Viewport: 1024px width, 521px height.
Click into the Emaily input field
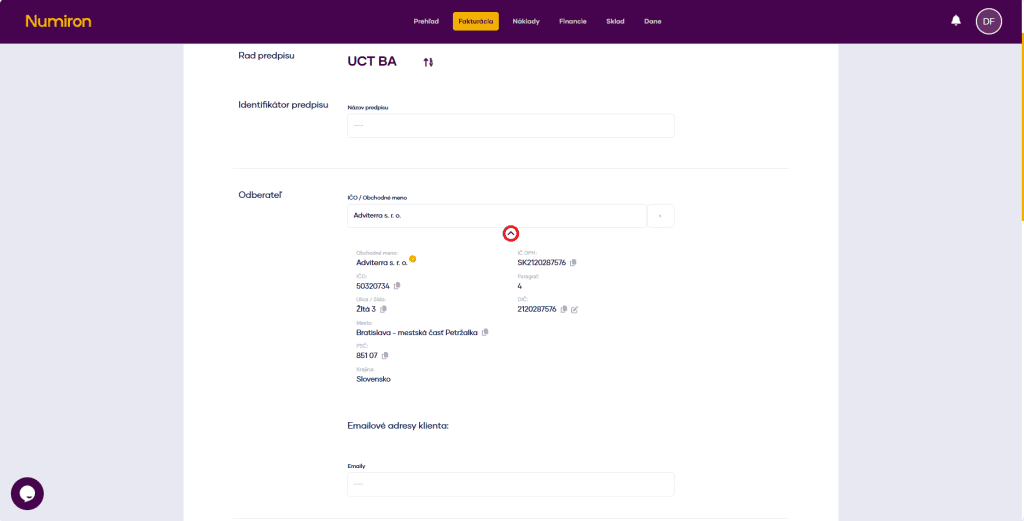click(x=510, y=484)
